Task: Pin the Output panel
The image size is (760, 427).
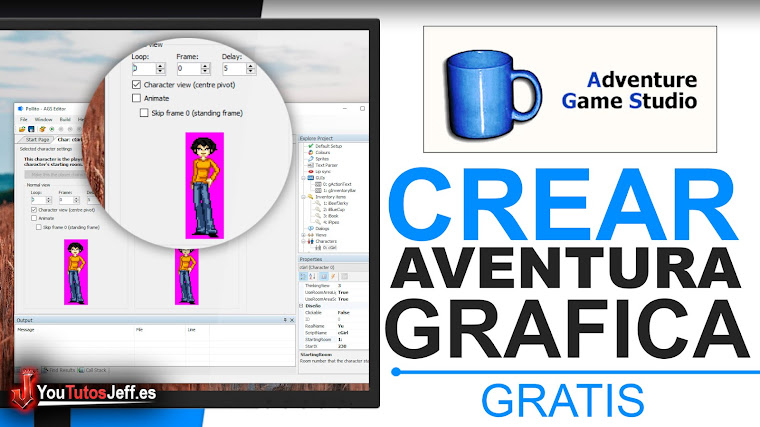Action: coord(285,320)
